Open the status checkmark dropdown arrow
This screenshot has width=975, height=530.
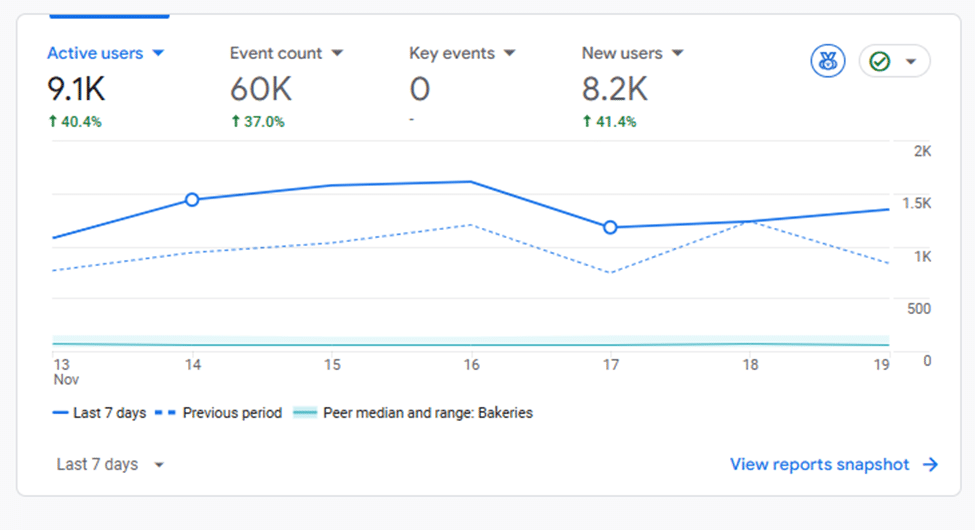[910, 62]
